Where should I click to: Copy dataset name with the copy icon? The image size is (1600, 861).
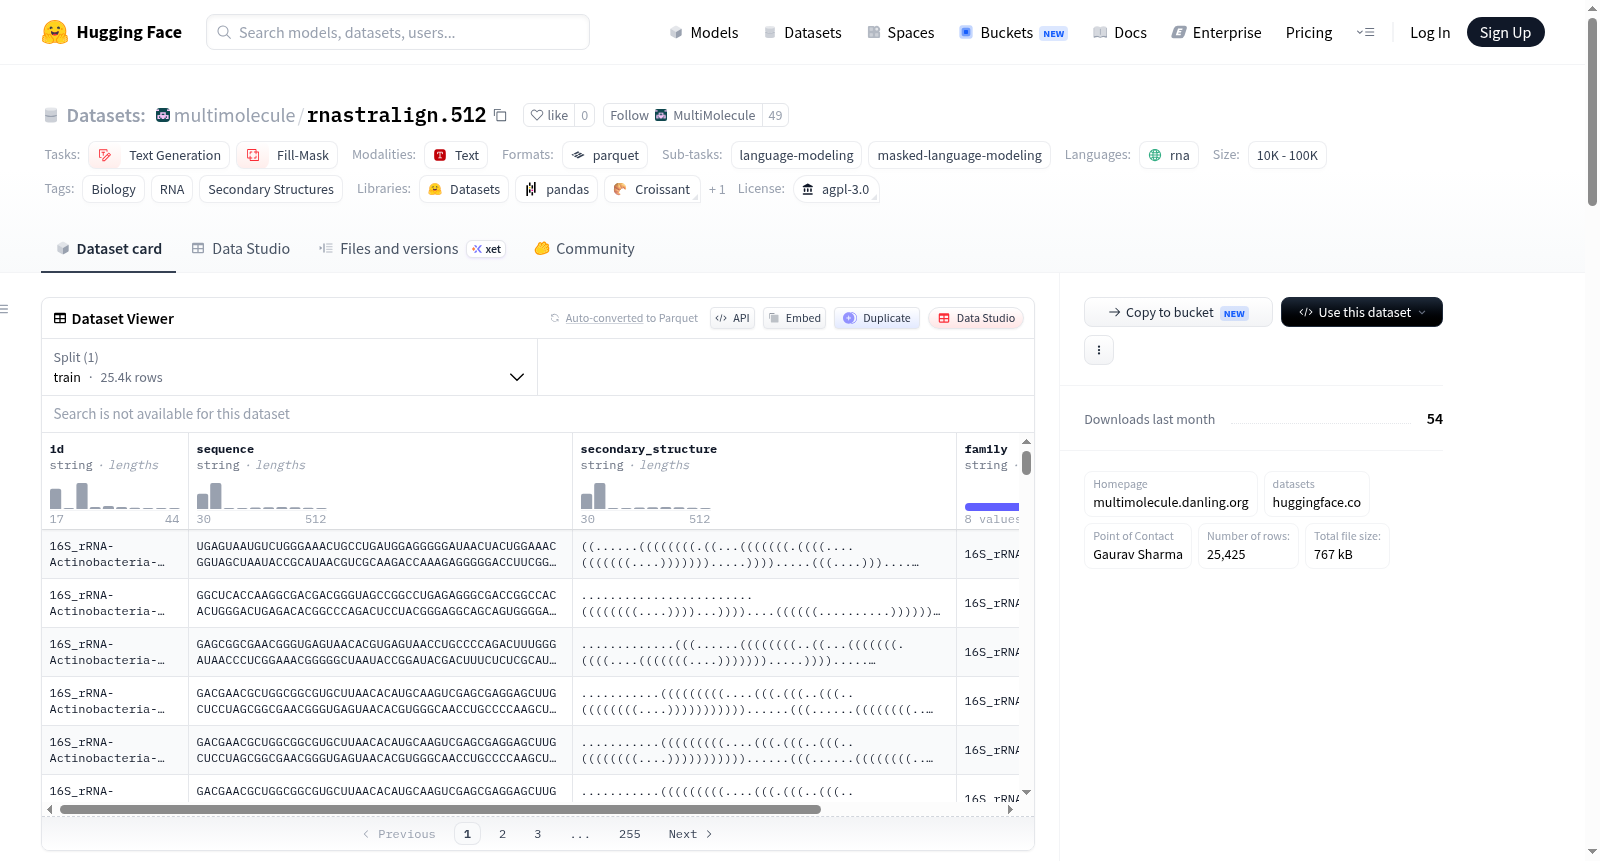pyautogui.click(x=501, y=115)
